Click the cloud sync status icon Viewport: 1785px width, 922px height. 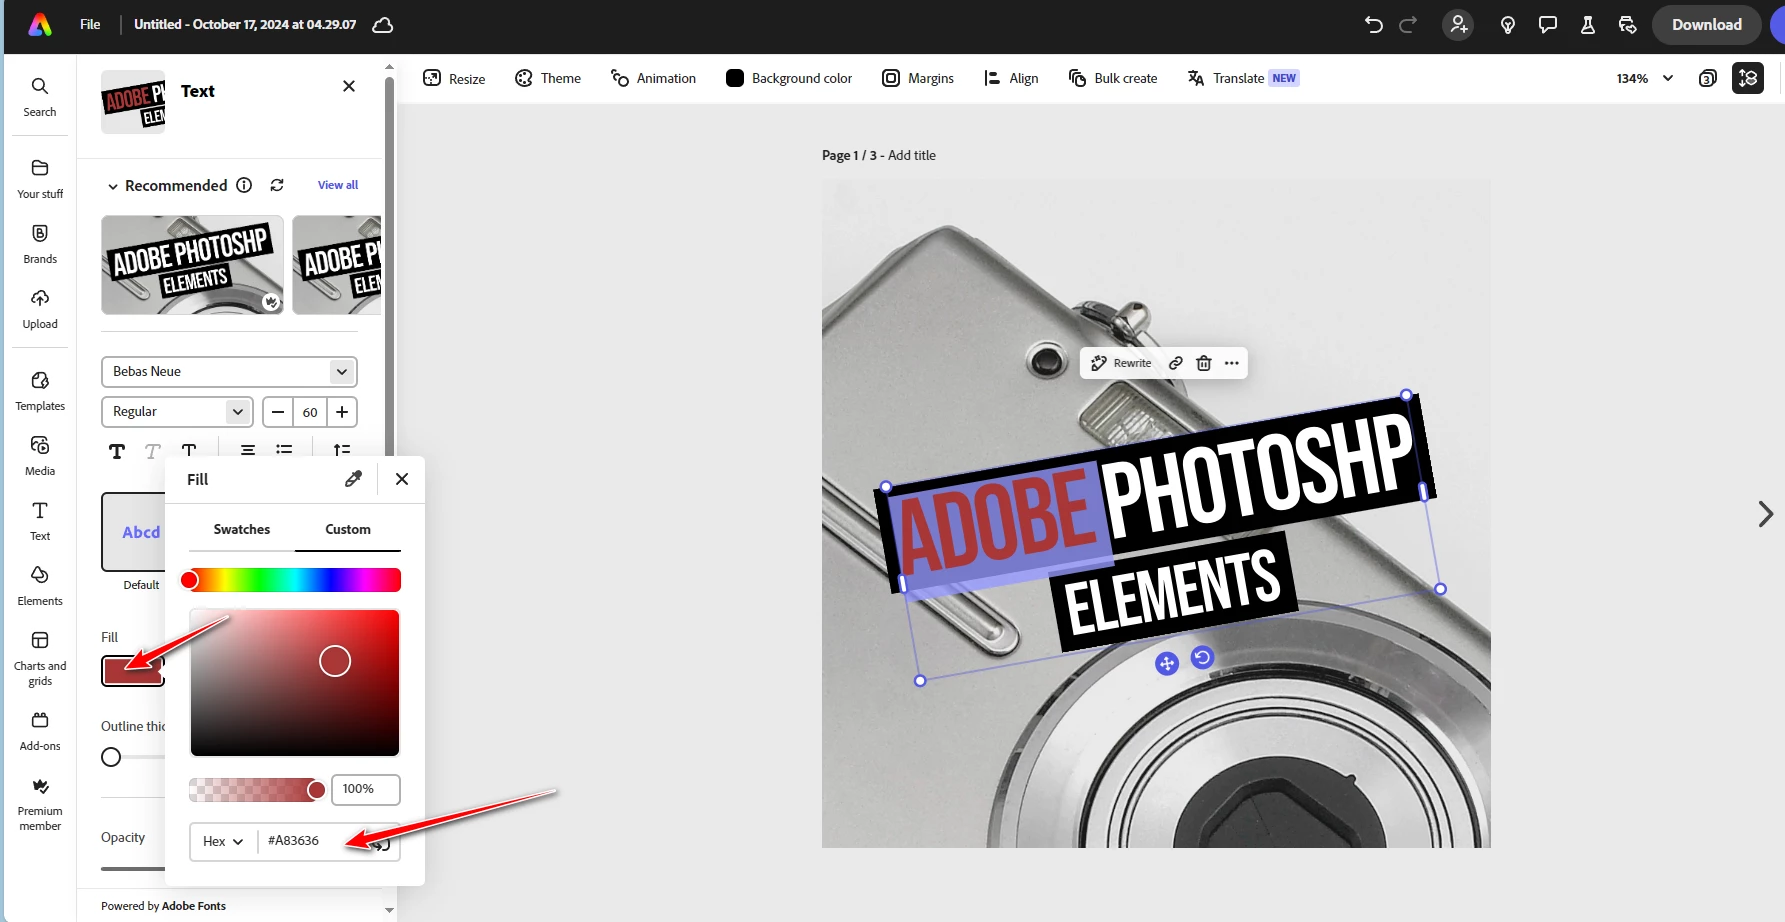pyautogui.click(x=382, y=25)
